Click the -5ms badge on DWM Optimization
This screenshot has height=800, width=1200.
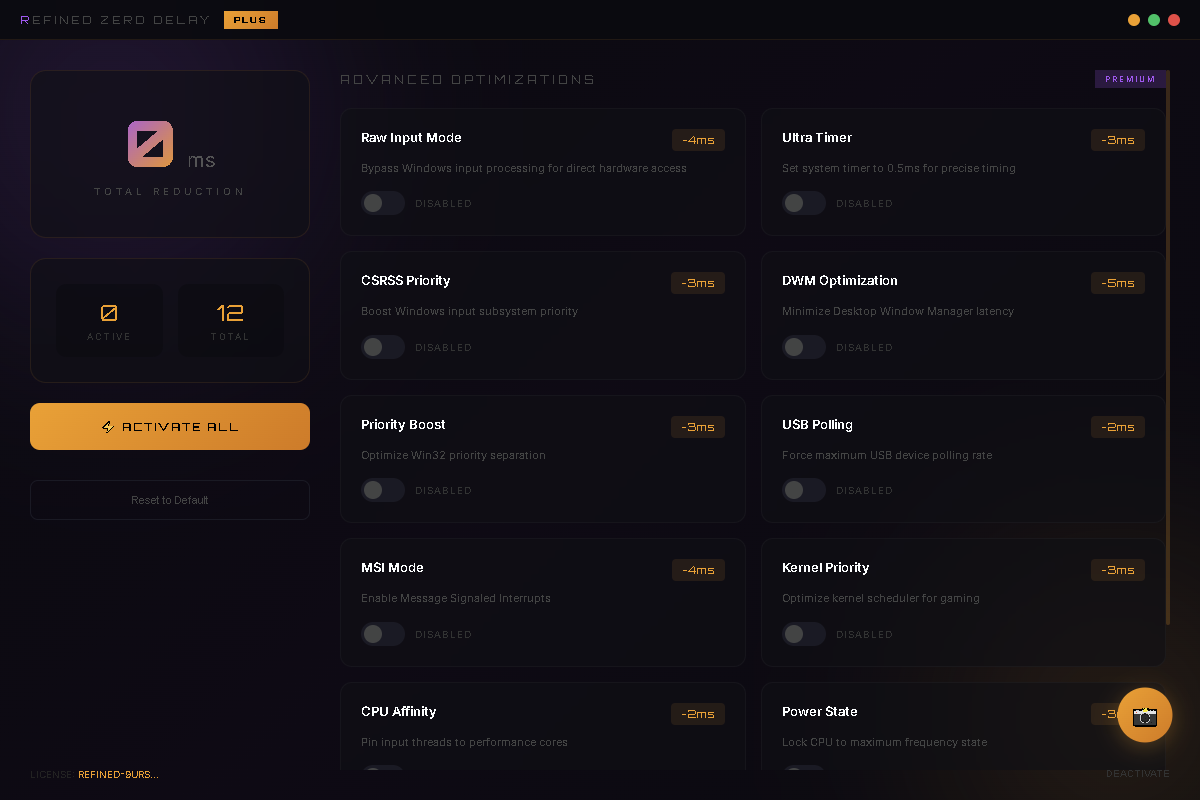1118,283
